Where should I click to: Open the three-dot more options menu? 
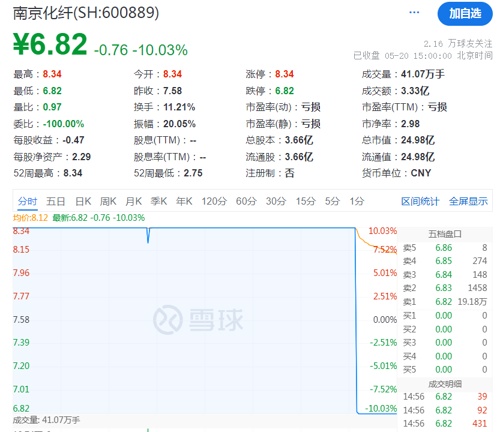tap(414, 12)
